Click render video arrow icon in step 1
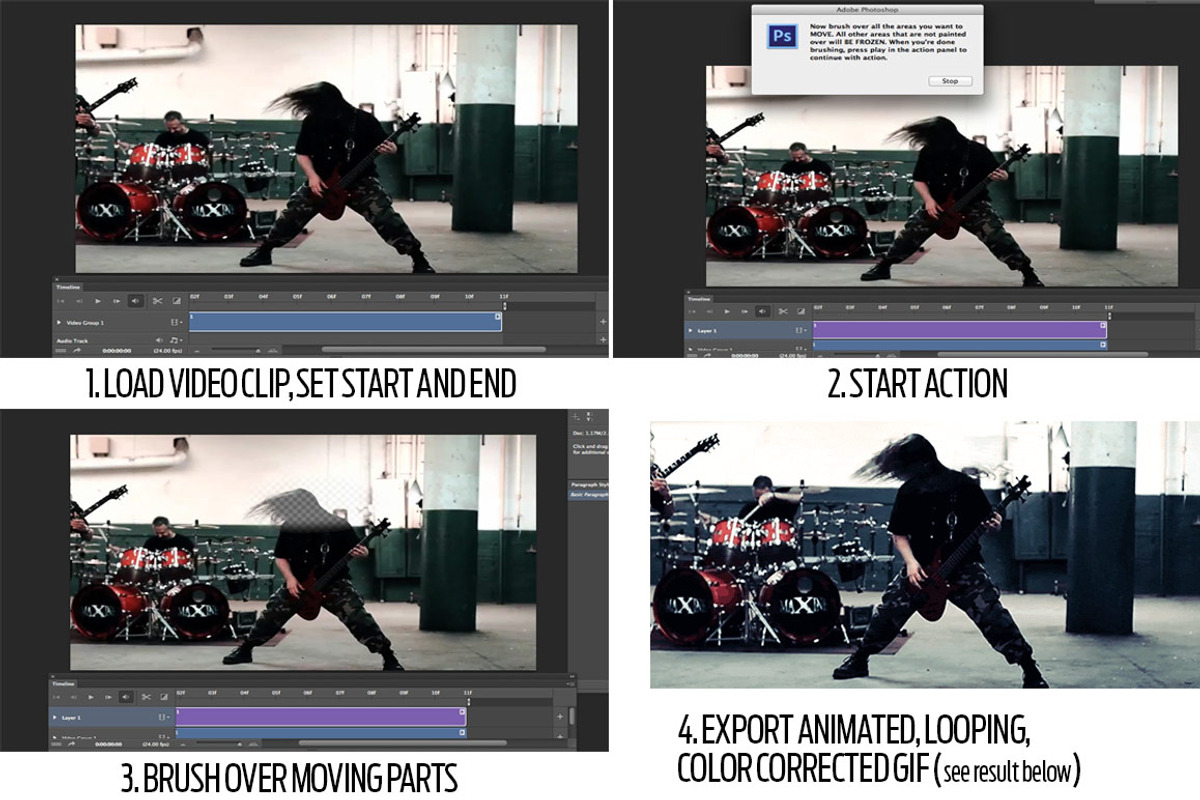Viewport: 1200px width, 800px height. 77,351
